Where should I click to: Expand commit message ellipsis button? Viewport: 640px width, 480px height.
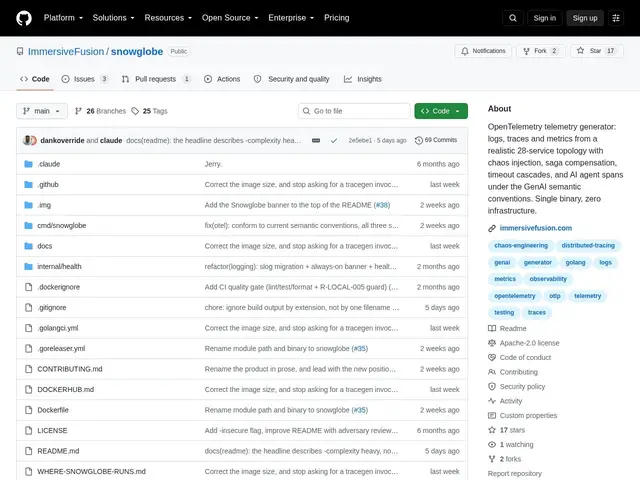[x=316, y=140]
